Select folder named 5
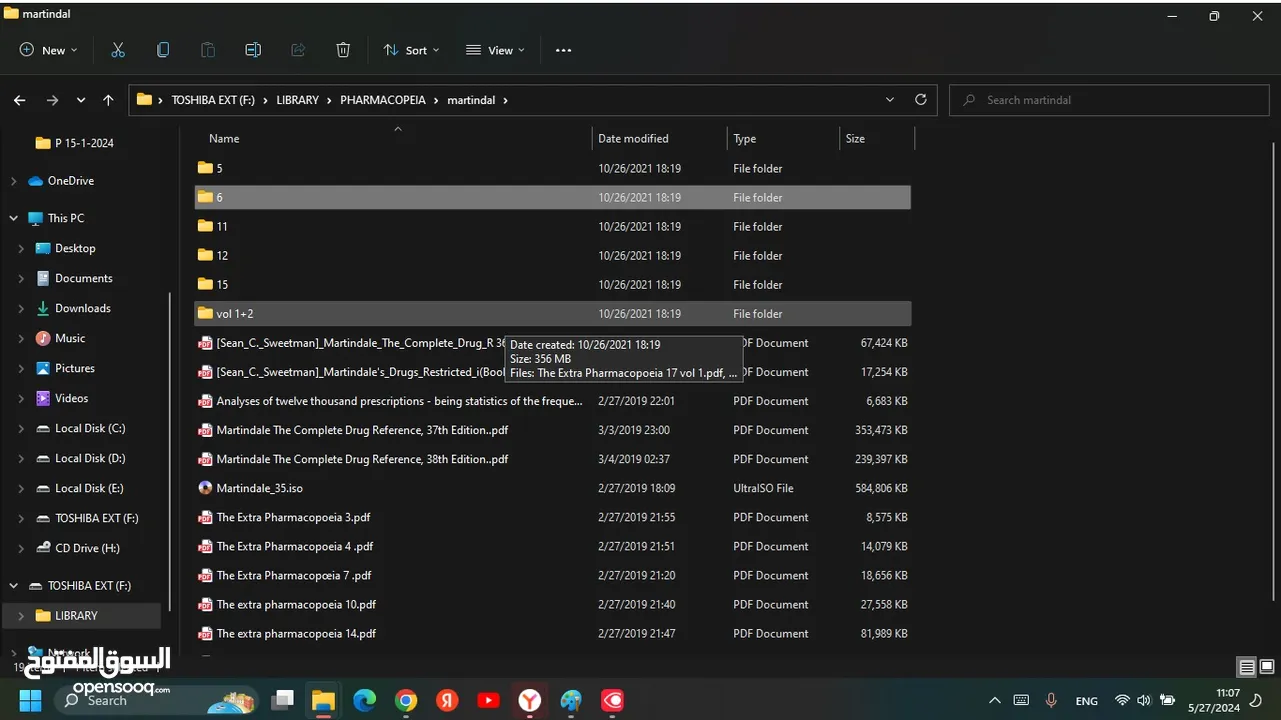Image resolution: width=1281 pixels, height=720 pixels. [552, 168]
